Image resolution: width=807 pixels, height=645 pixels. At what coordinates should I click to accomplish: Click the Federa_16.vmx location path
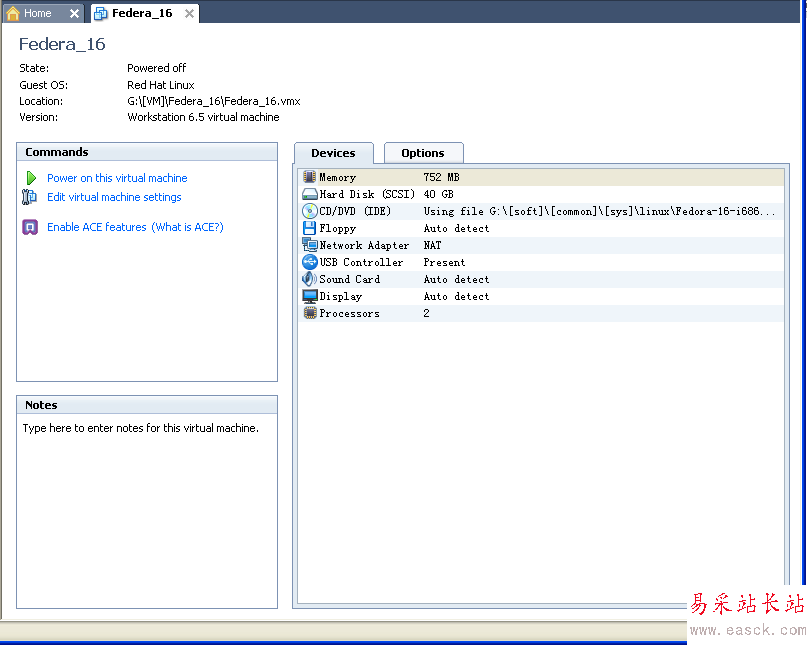[214, 101]
